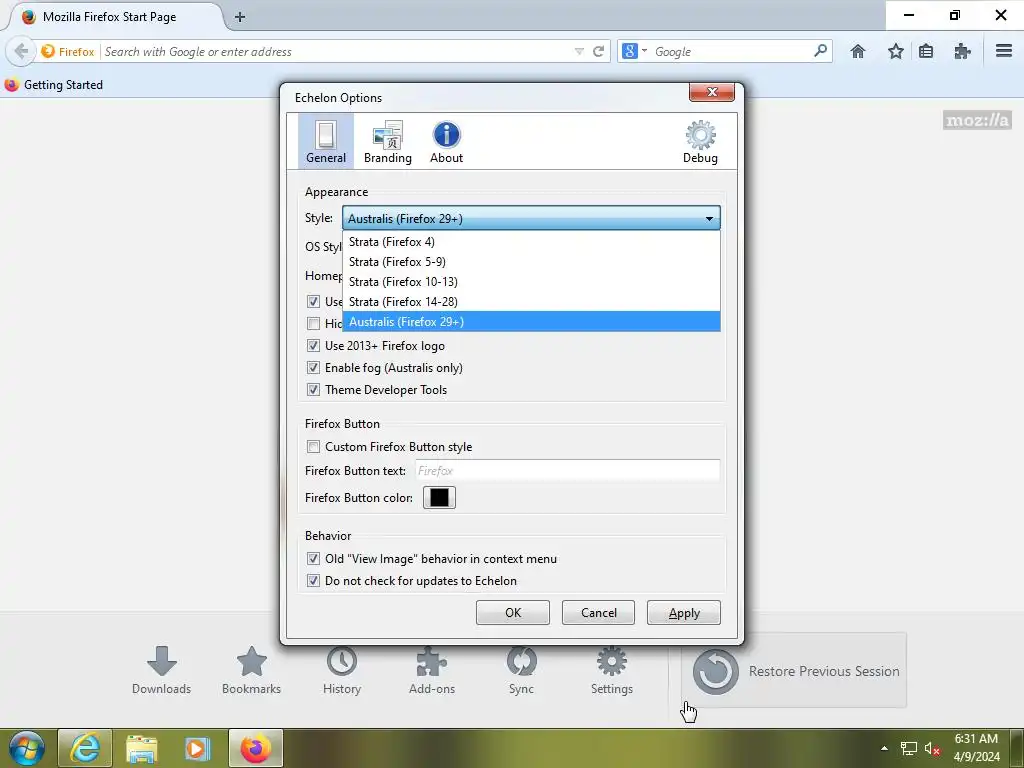This screenshot has width=1024, height=768.
Task: Open Bookmarks from the start page
Action: tap(251, 671)
